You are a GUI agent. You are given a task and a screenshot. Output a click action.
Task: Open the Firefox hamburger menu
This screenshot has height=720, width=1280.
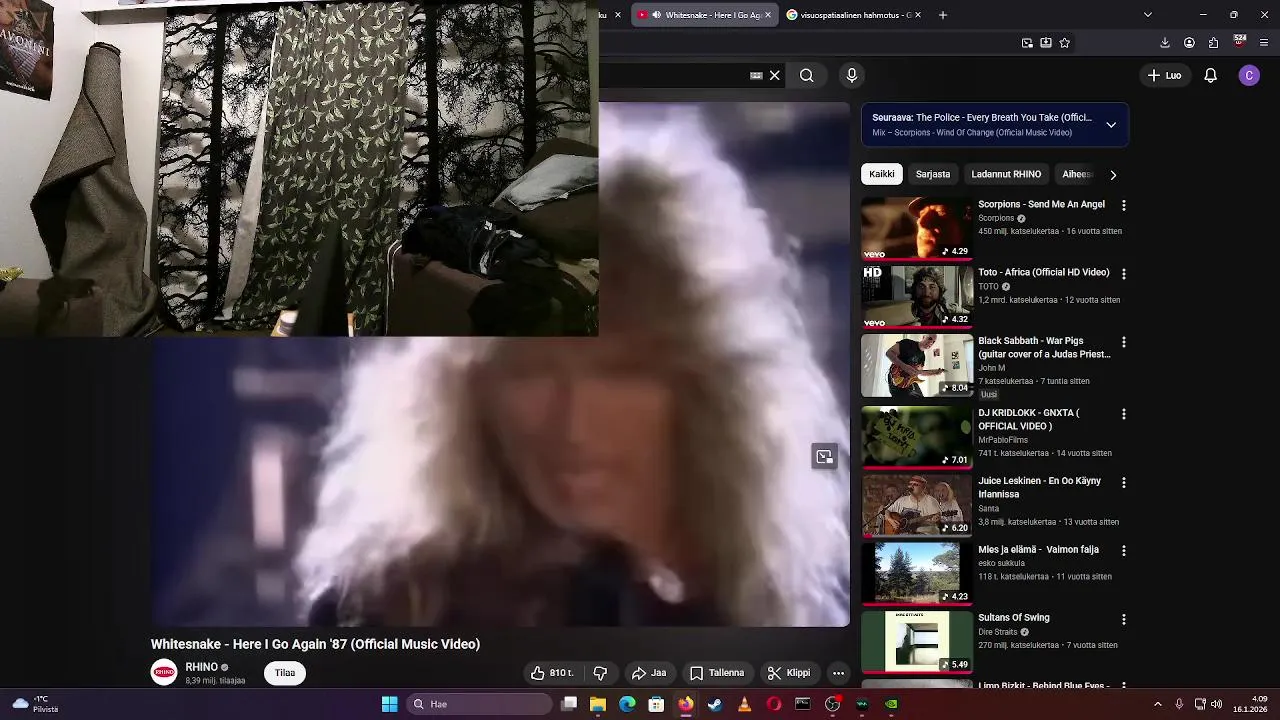1264,43
